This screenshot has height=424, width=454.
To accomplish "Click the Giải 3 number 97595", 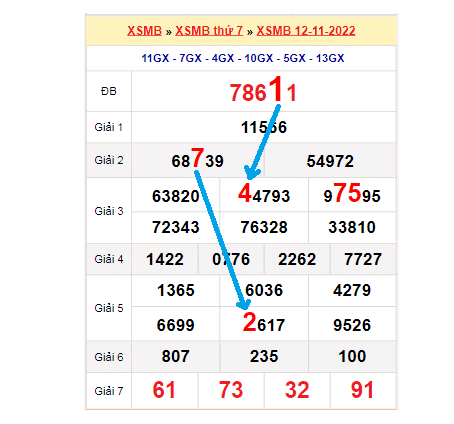I will point(352,194).
